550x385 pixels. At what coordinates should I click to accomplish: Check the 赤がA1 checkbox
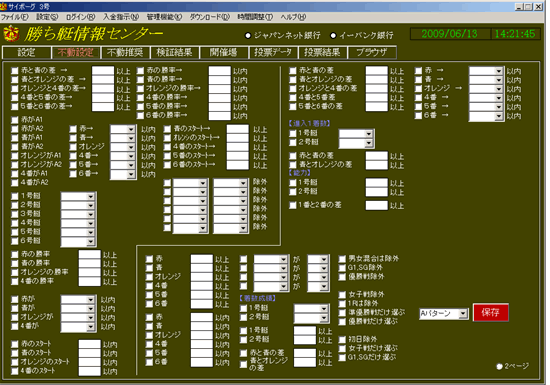(x=15, y=120)
